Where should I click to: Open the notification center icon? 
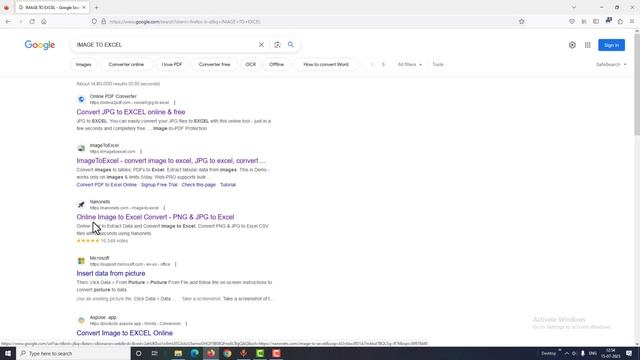(629, 353)
